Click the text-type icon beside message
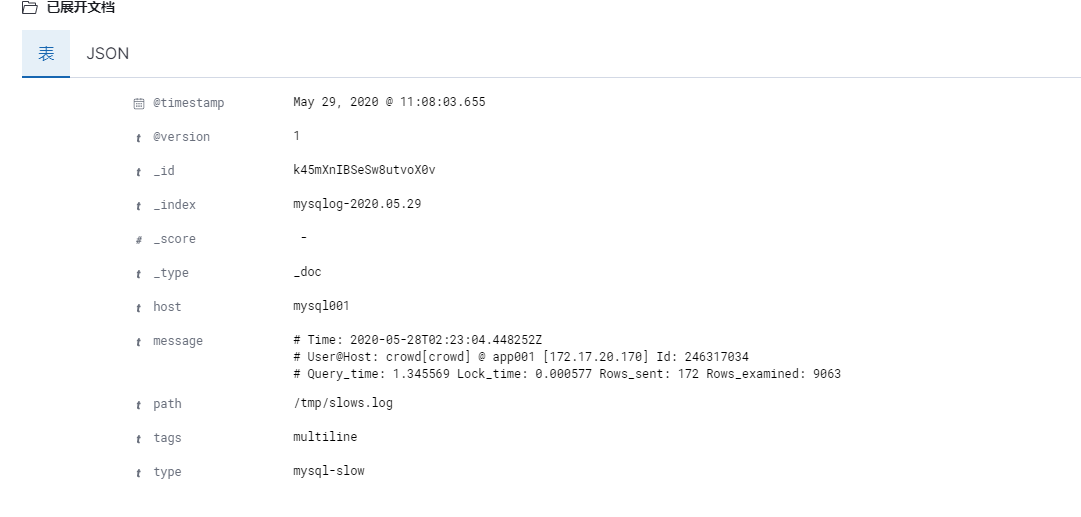The image size is (1081, 517). pos(139,342)
